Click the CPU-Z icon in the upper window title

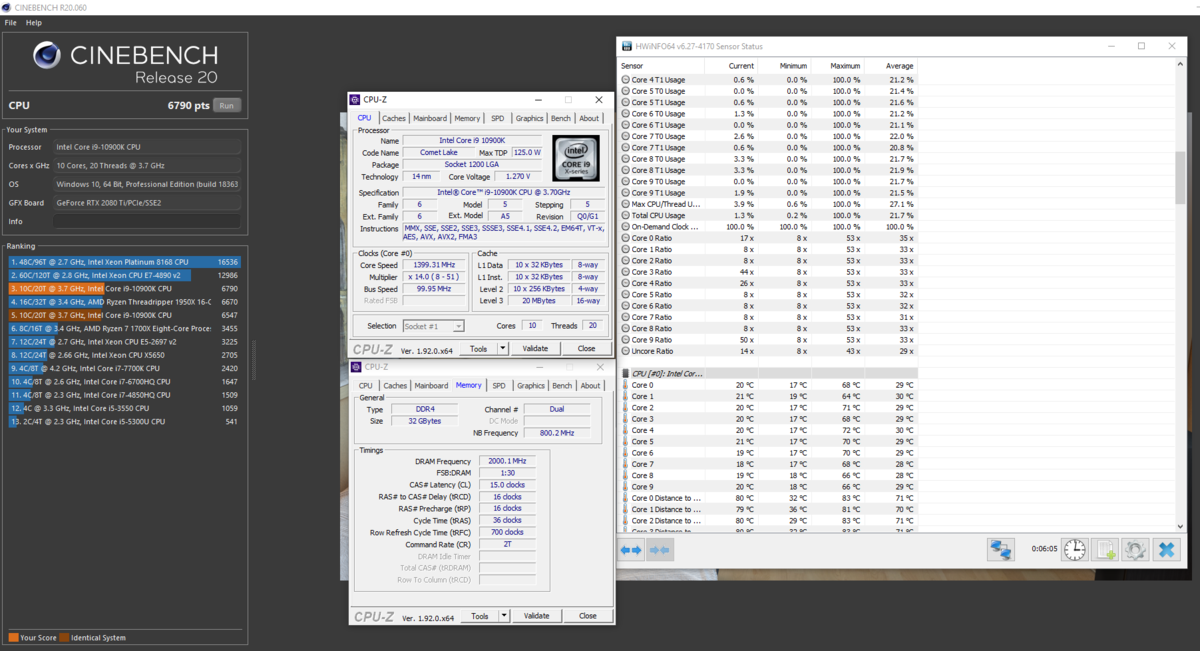[x=355, y=99]
